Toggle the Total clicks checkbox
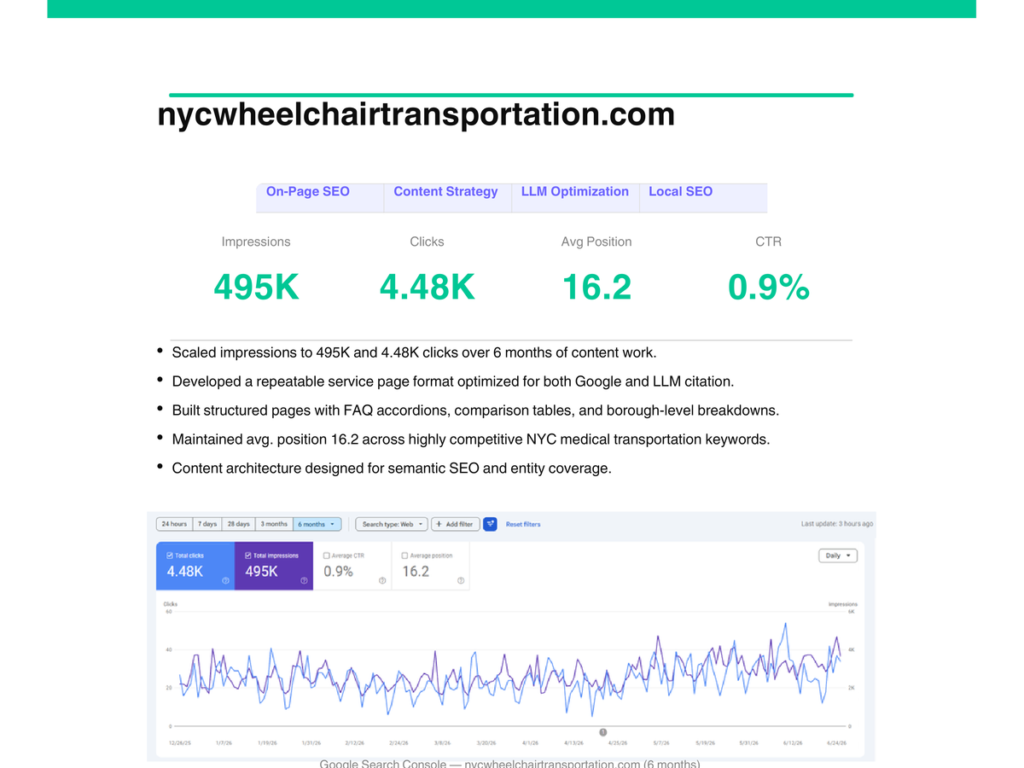The image size is (1024, 768). point(170,556)
